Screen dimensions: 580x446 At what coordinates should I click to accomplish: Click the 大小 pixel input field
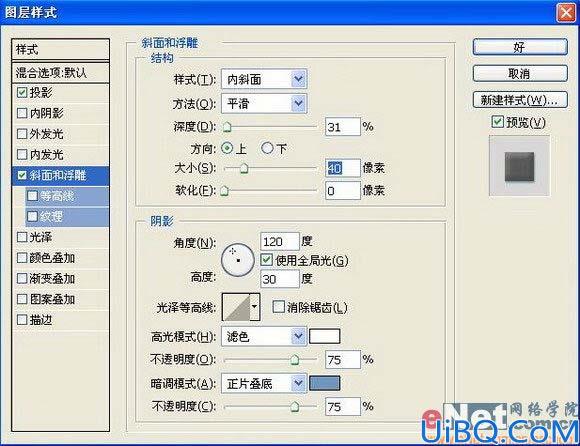point(343,168)
